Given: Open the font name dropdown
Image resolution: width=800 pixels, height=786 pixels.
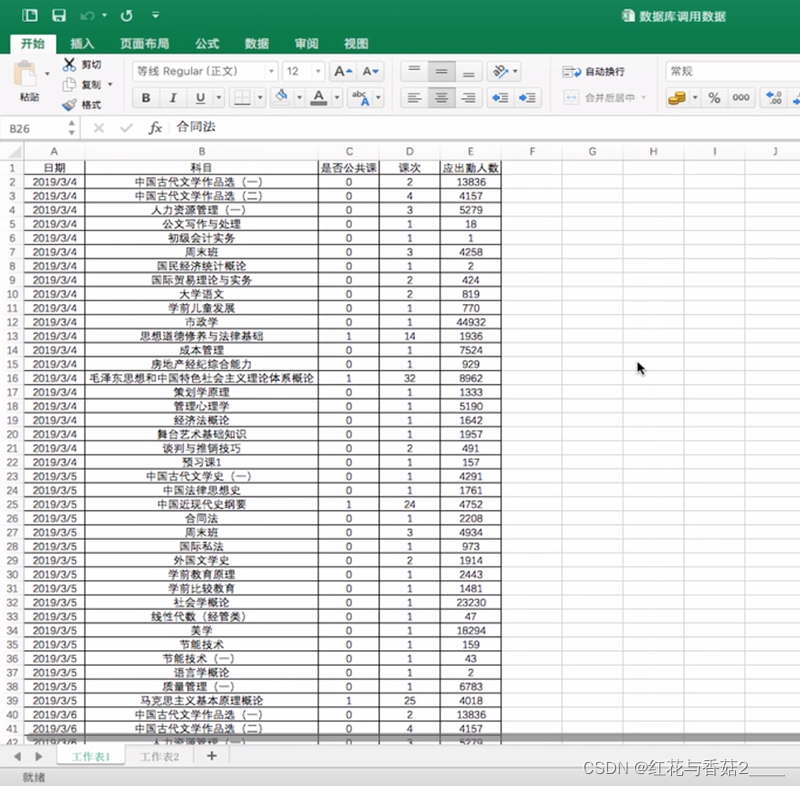Looking at the screenshot, I should [x=271, y=71].
